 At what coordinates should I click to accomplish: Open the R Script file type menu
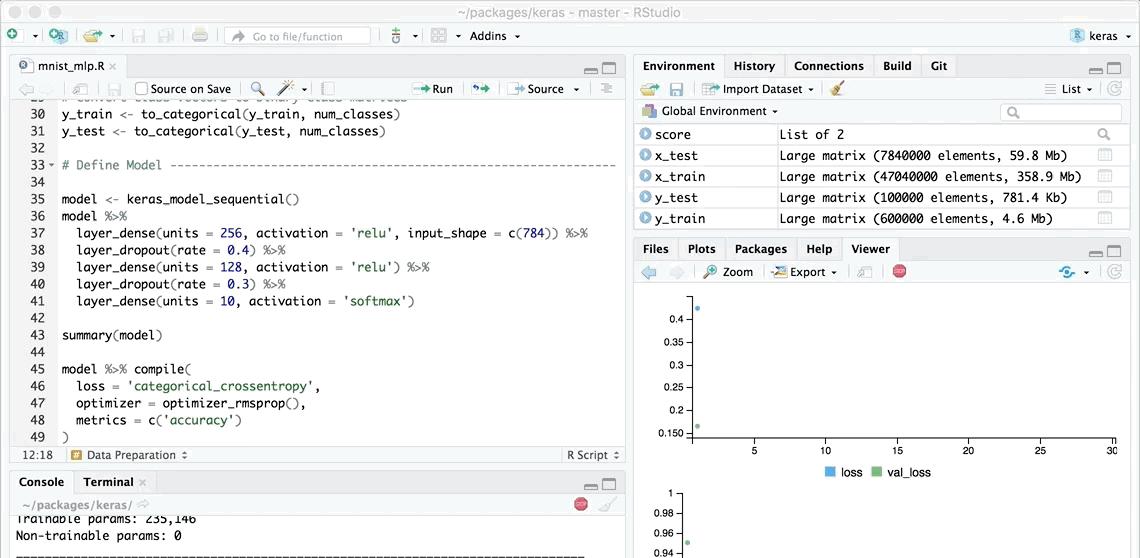593,455
